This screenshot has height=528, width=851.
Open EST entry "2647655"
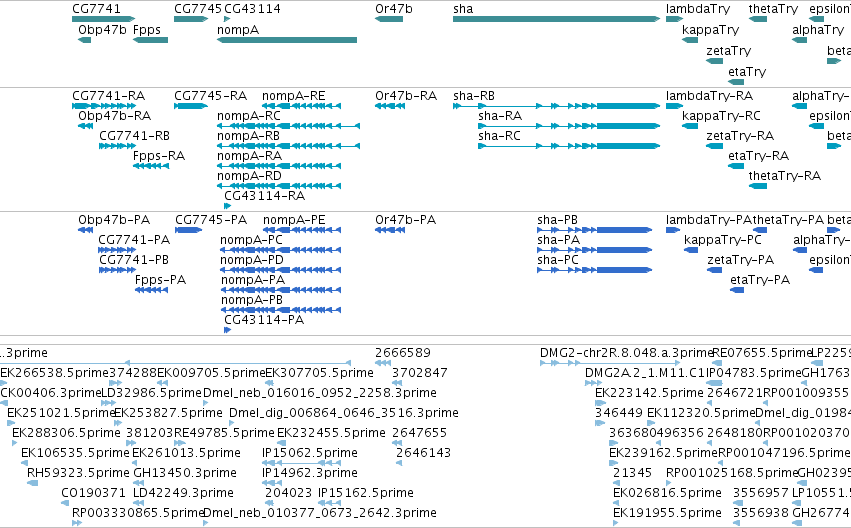(419, 433)
